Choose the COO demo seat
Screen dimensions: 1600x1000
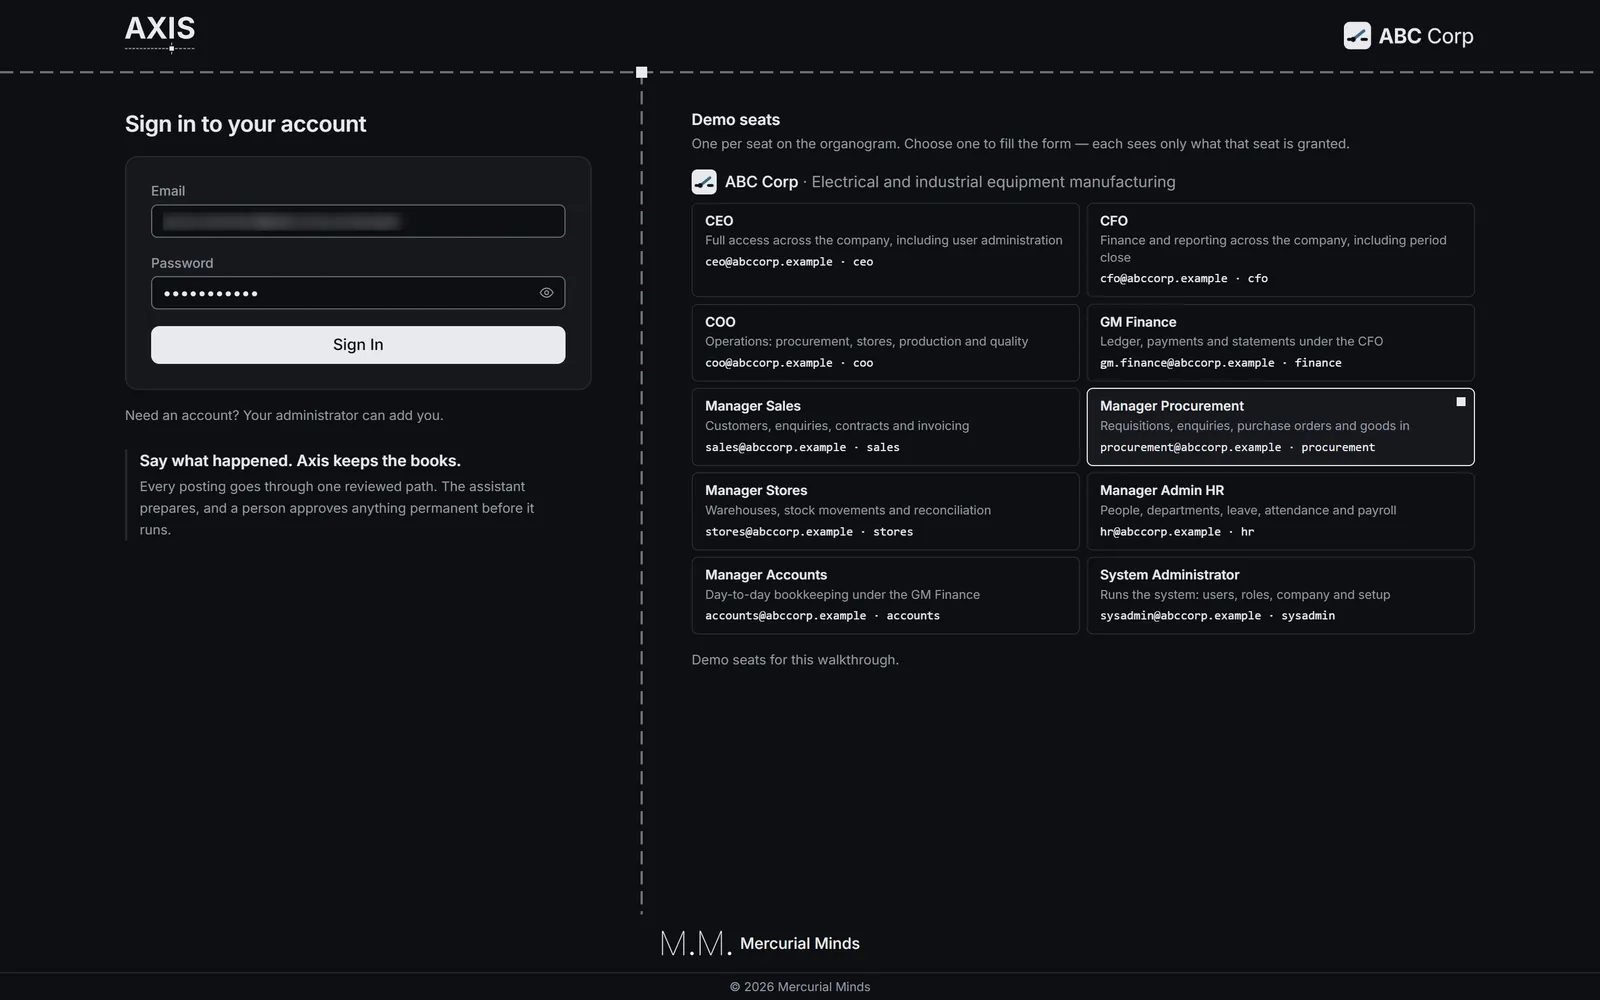click(x=885, y=343)
